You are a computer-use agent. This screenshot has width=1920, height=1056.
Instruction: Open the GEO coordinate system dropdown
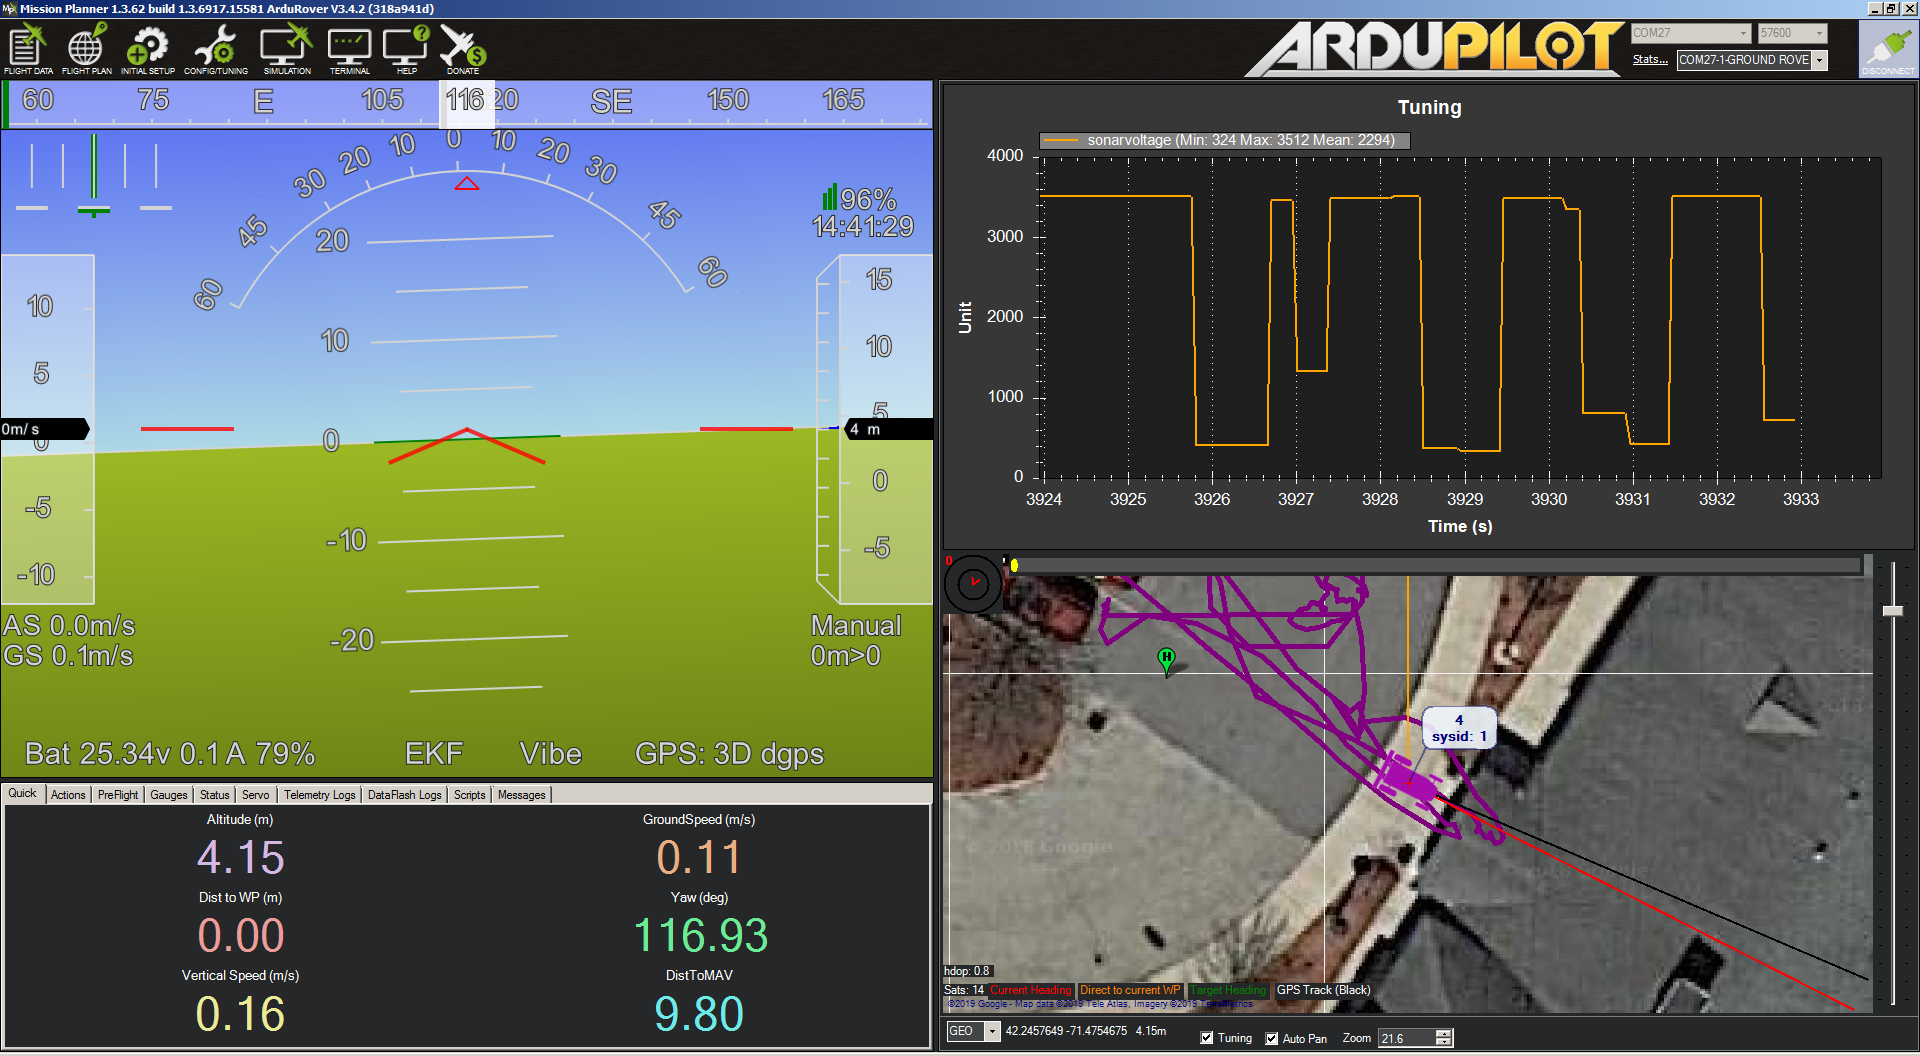pos(973,1031)
